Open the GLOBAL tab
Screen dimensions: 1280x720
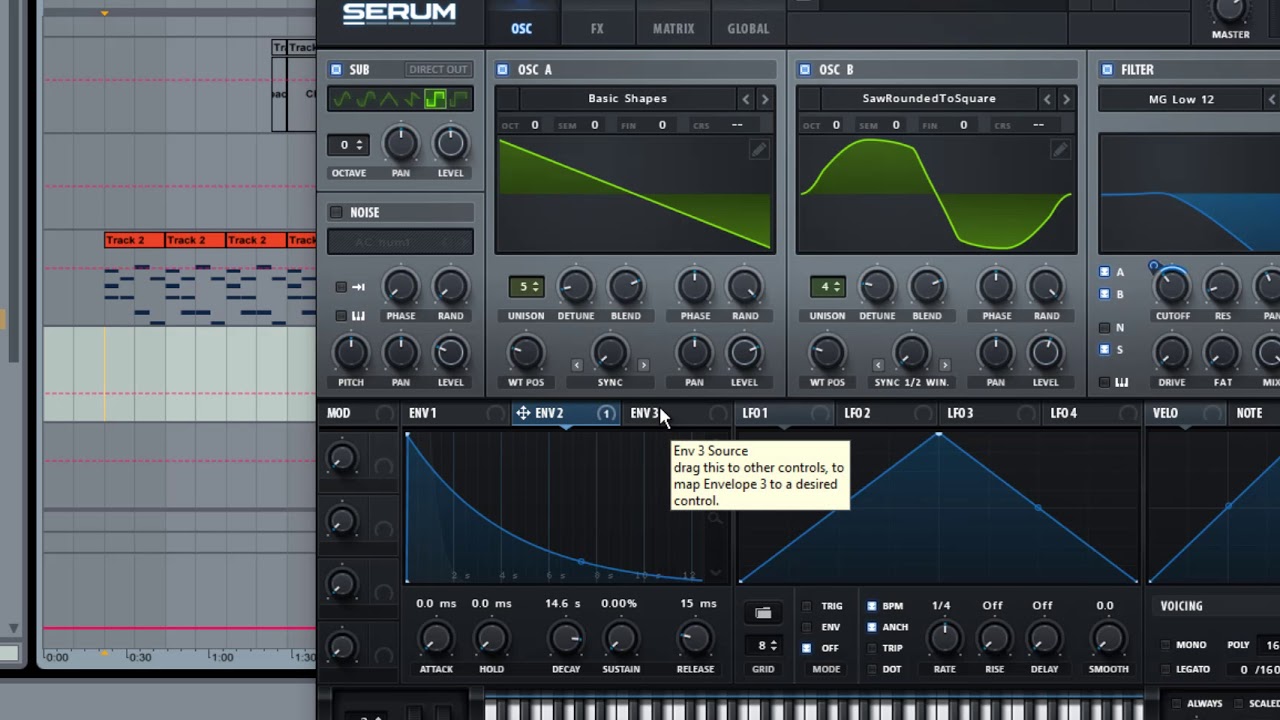pos(748,28)
